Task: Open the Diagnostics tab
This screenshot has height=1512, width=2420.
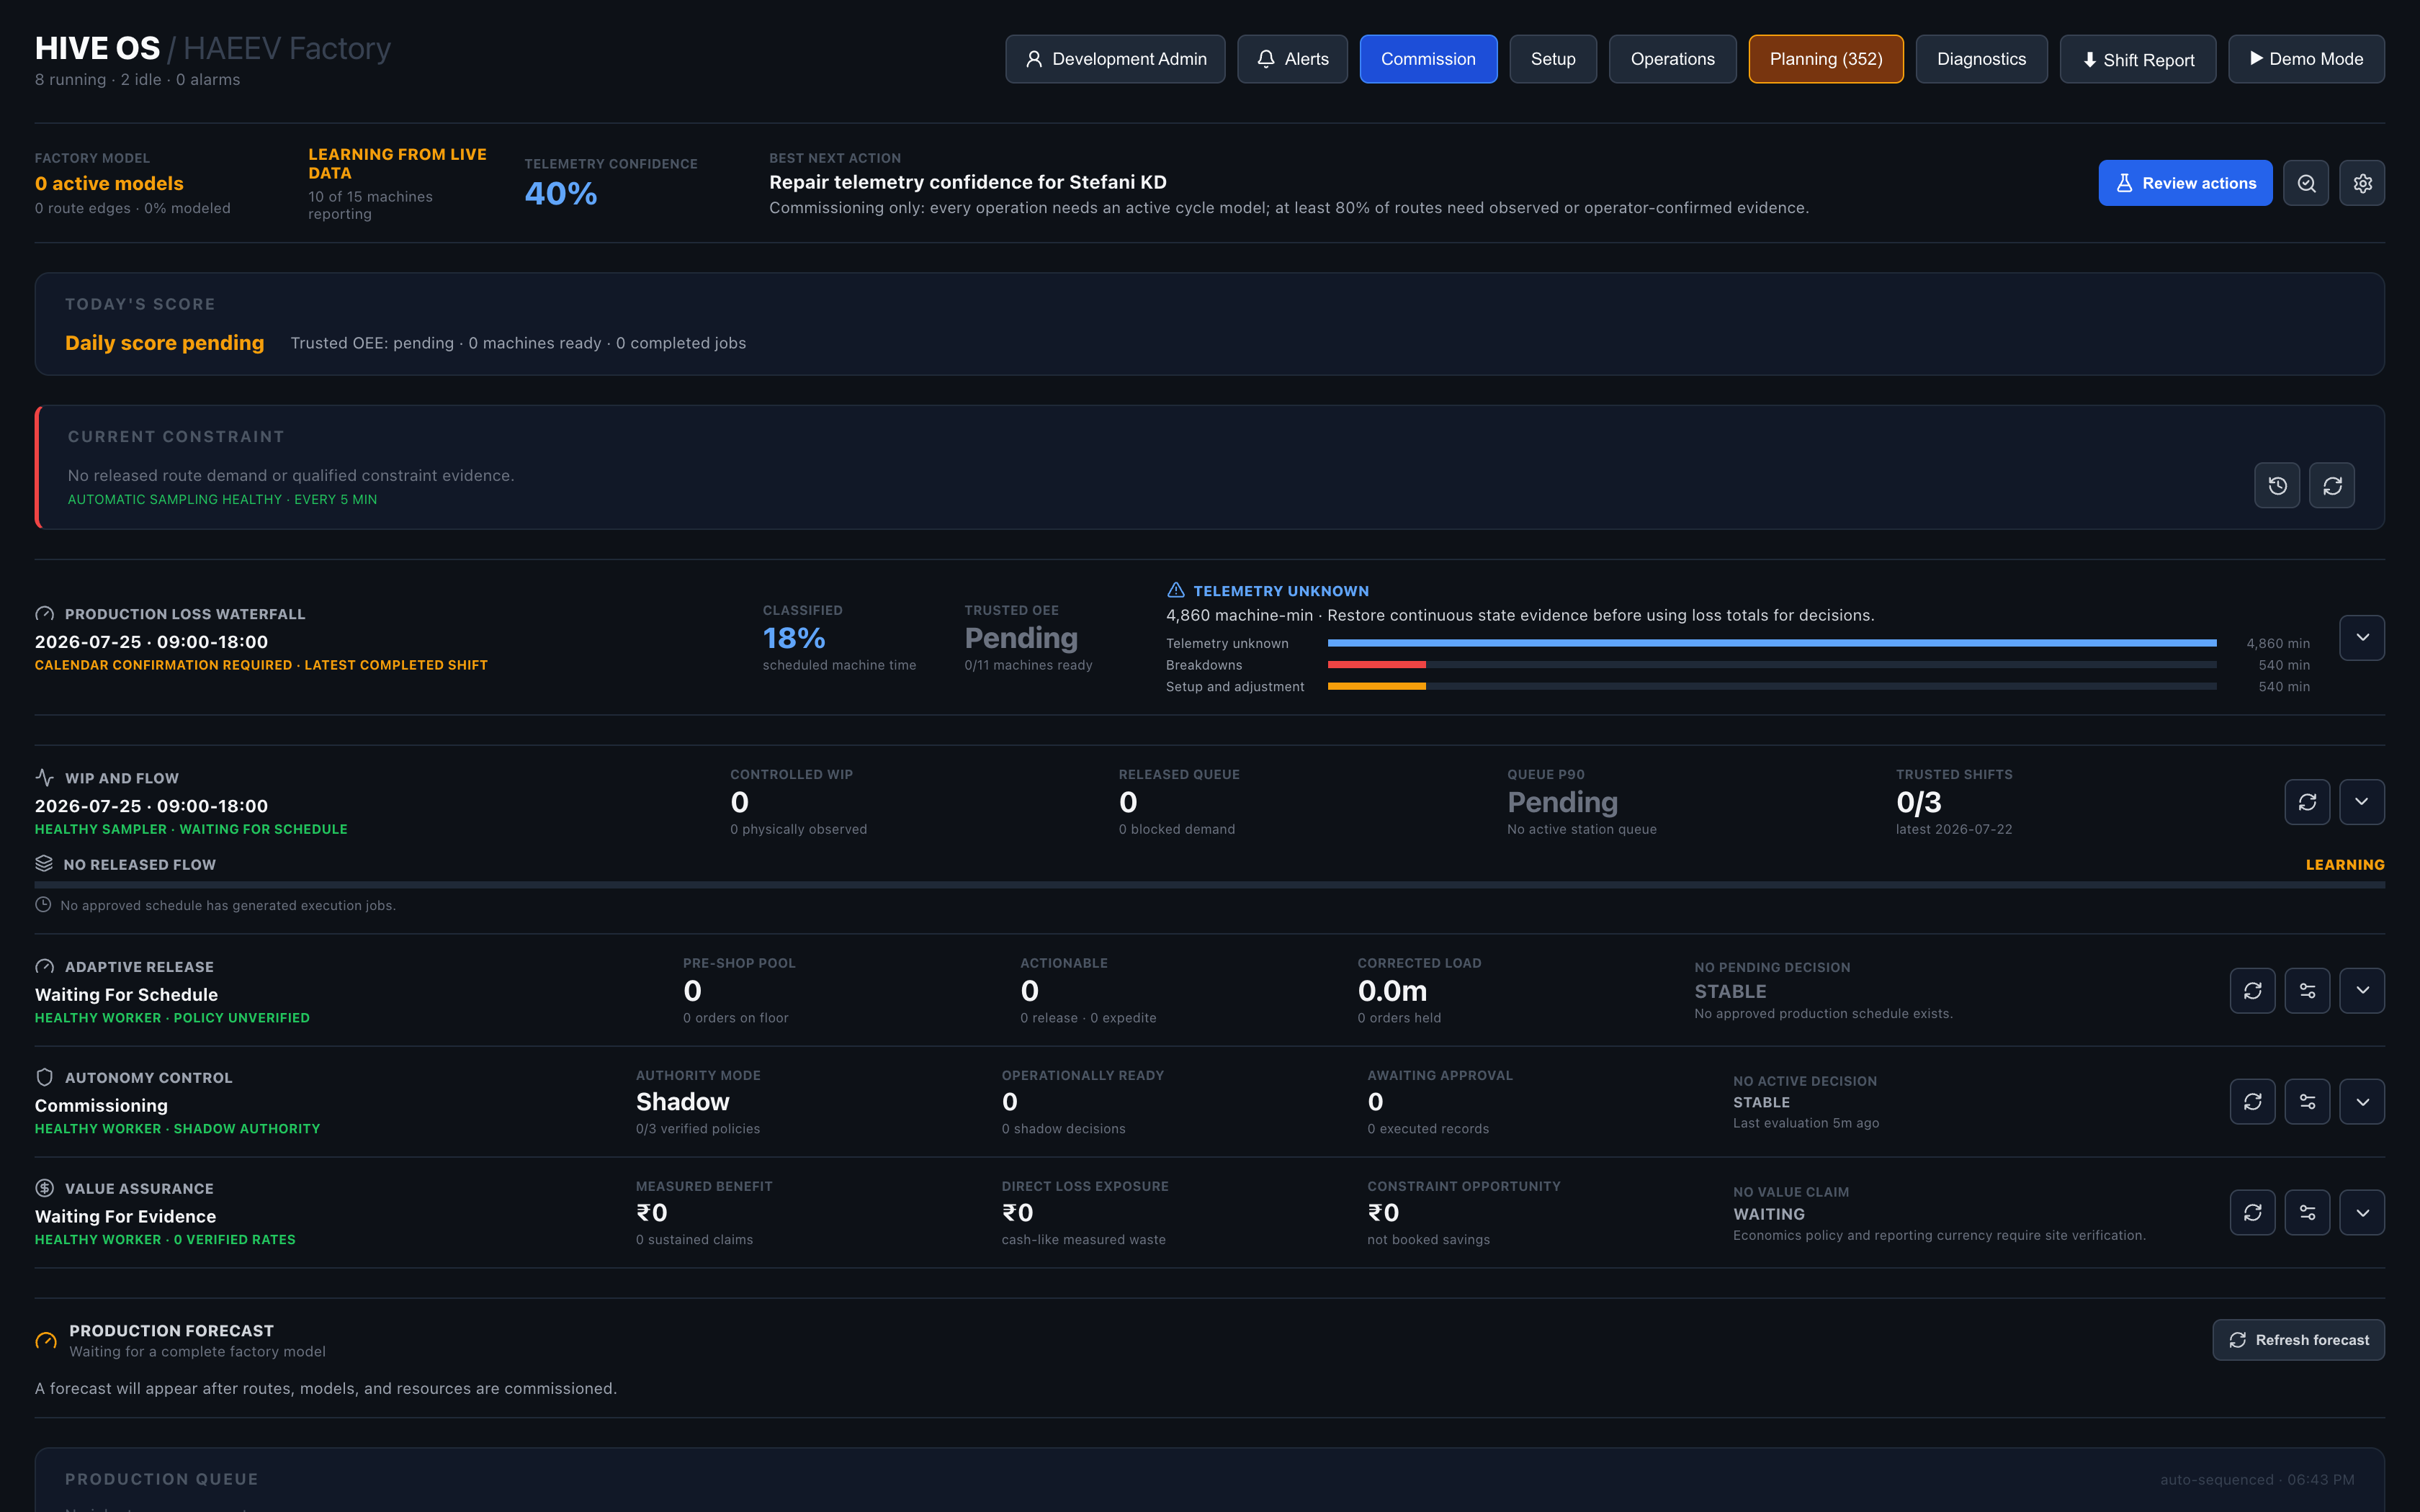Action: (1981, 59)
